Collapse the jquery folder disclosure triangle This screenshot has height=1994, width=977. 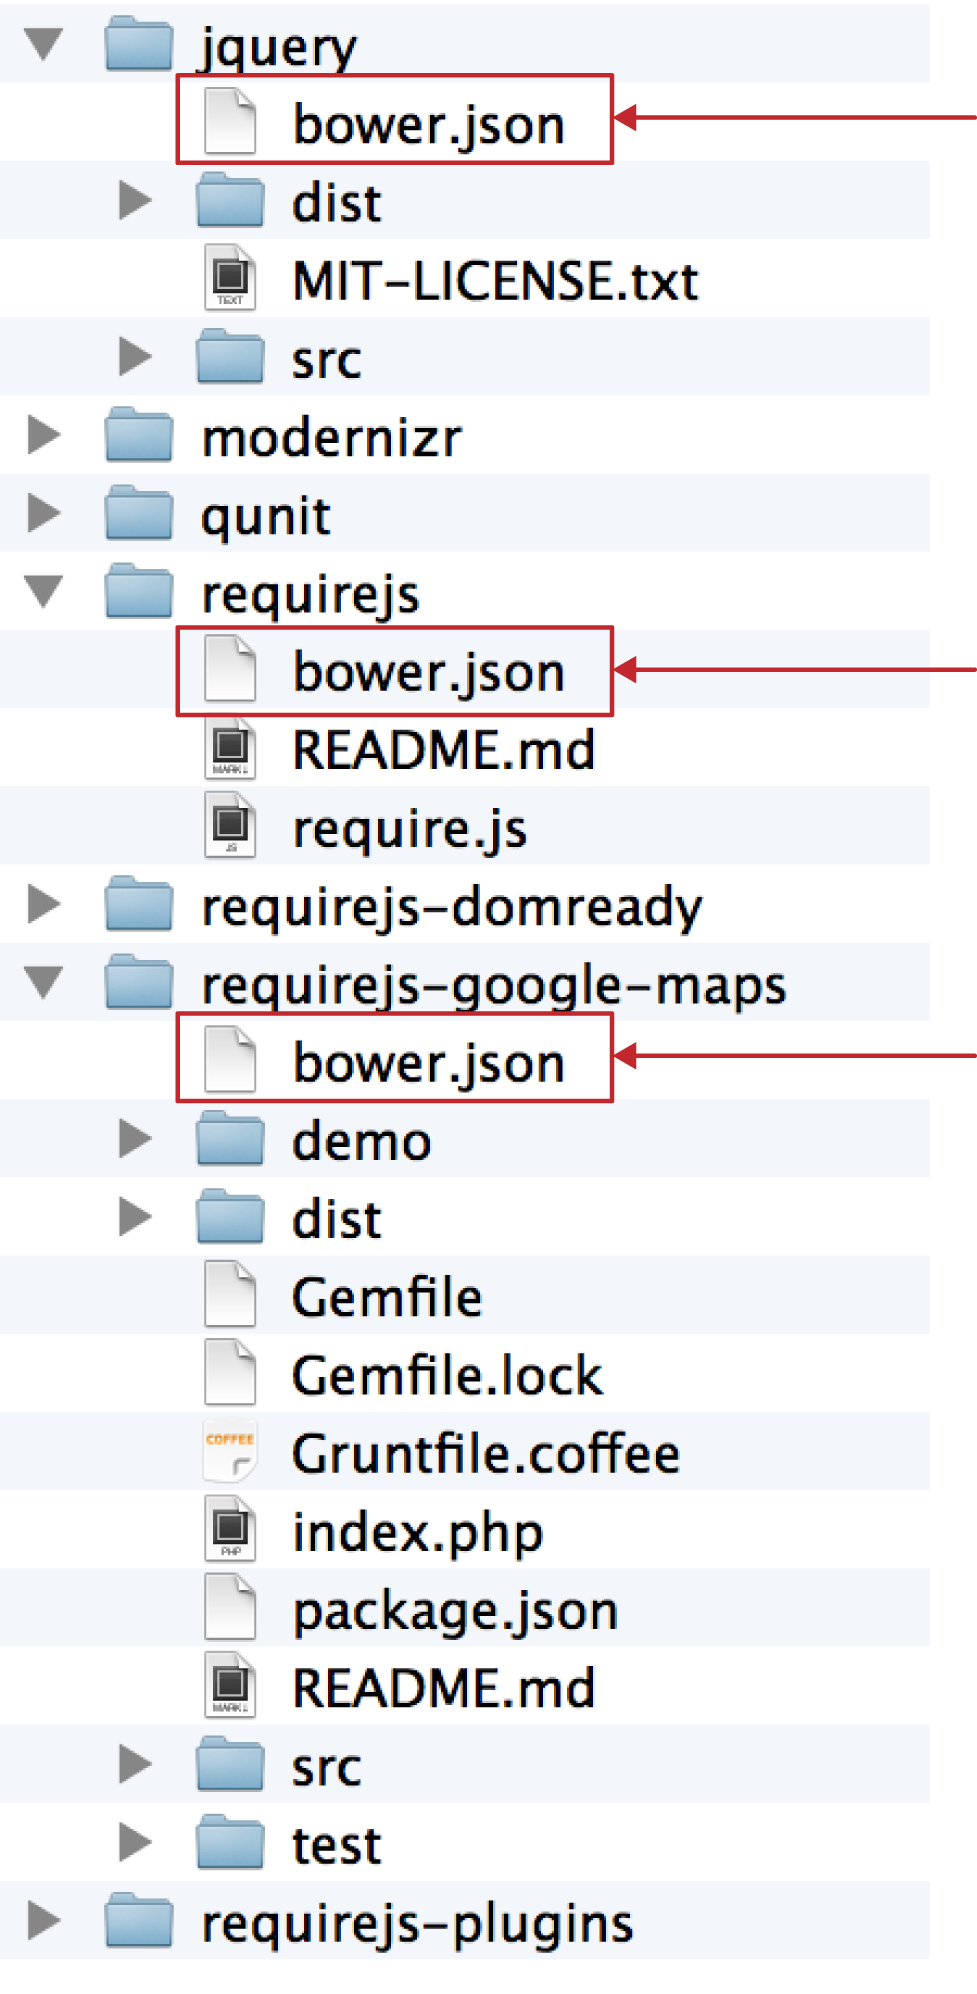click(x=44, y=44)
